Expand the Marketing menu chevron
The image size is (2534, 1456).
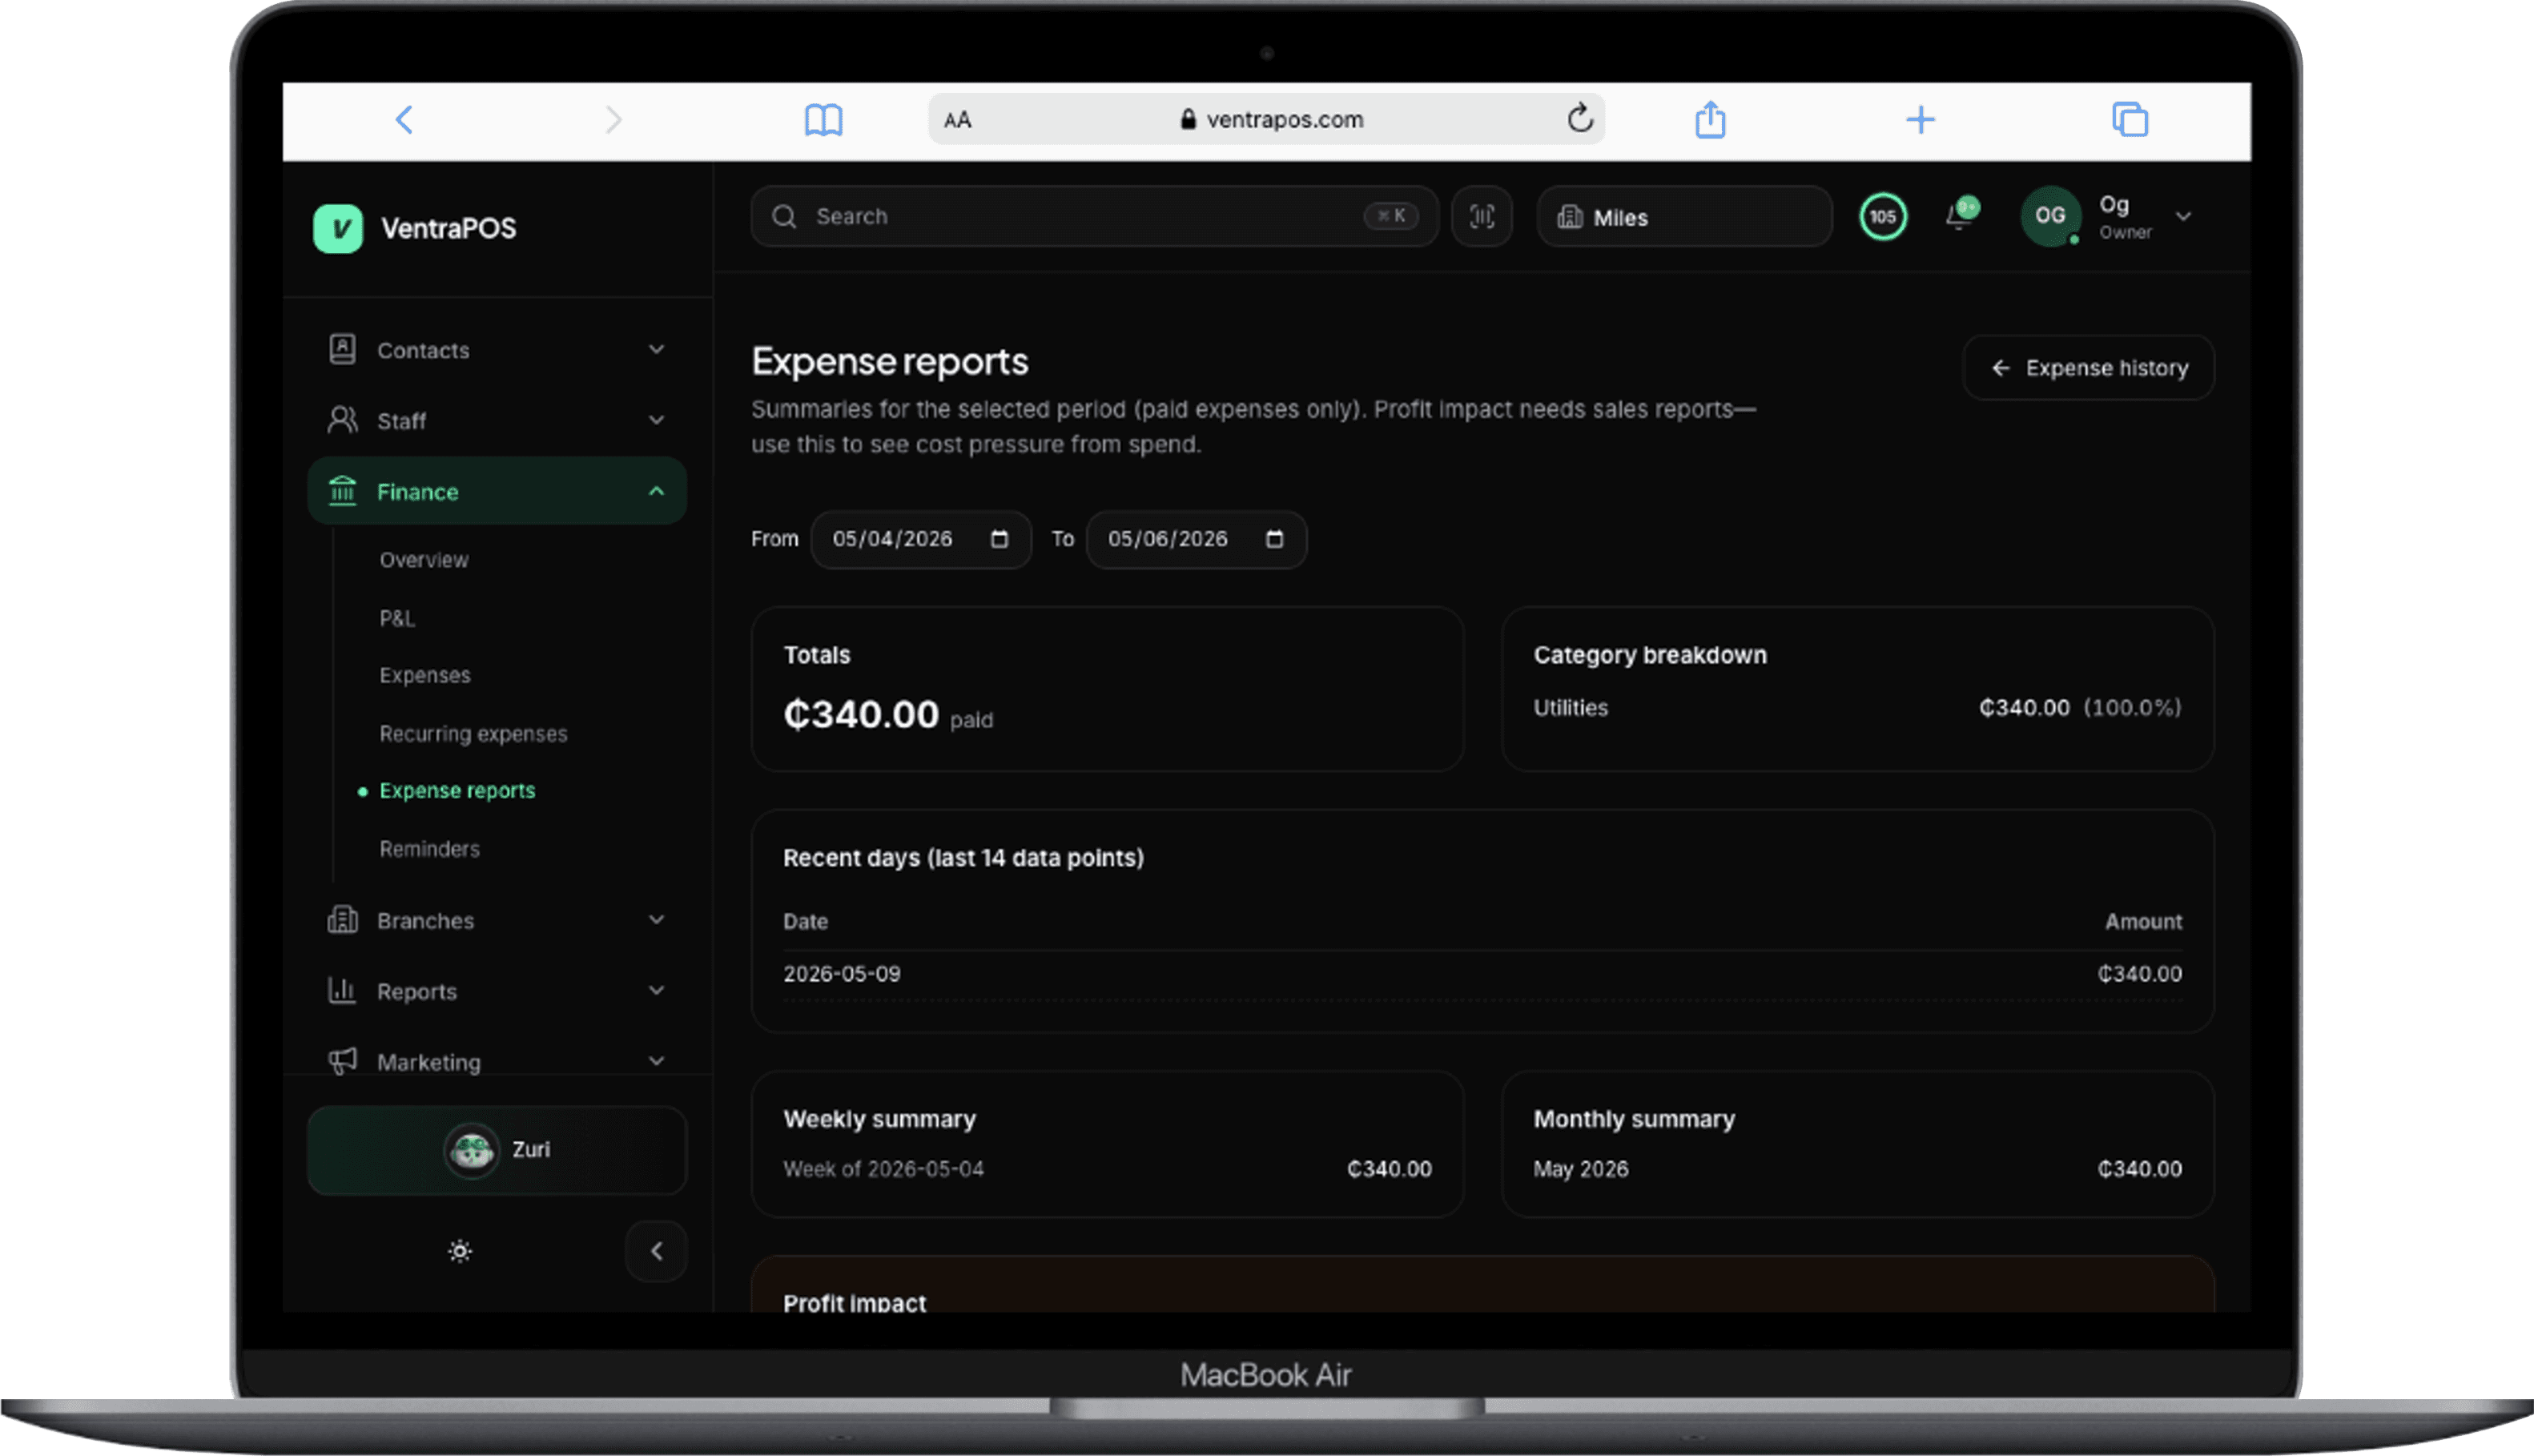click(656, 1061)
